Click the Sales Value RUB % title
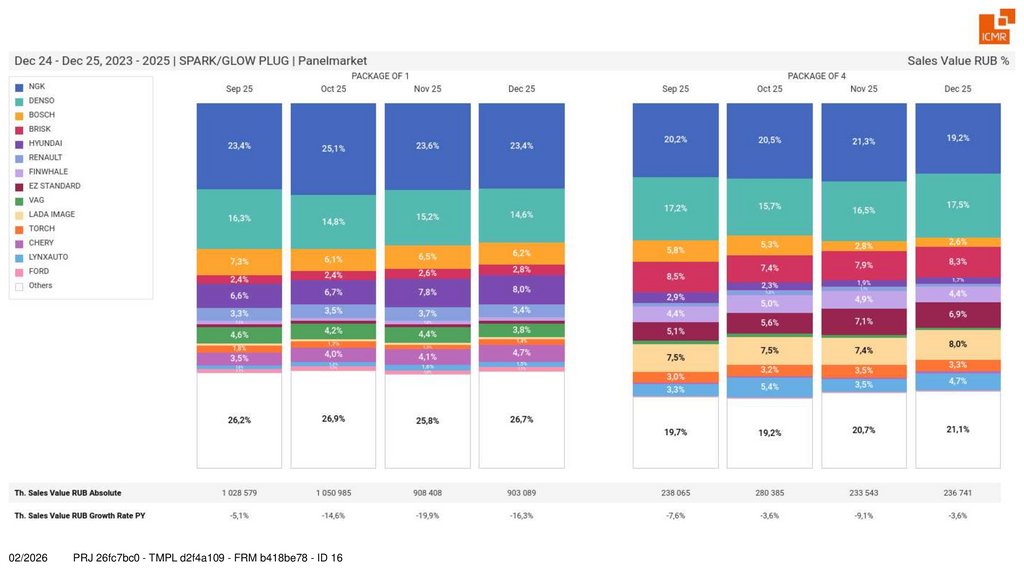1024x574 pixels. pyautogui.click(x=957, y=61)
